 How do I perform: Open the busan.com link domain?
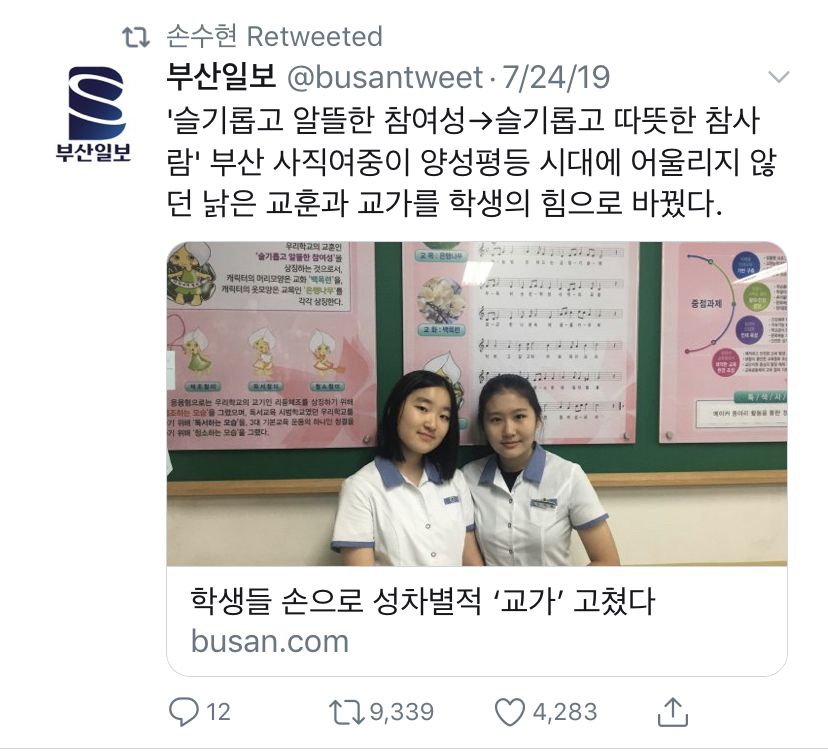pyautogui.click(x=270, y=642)
